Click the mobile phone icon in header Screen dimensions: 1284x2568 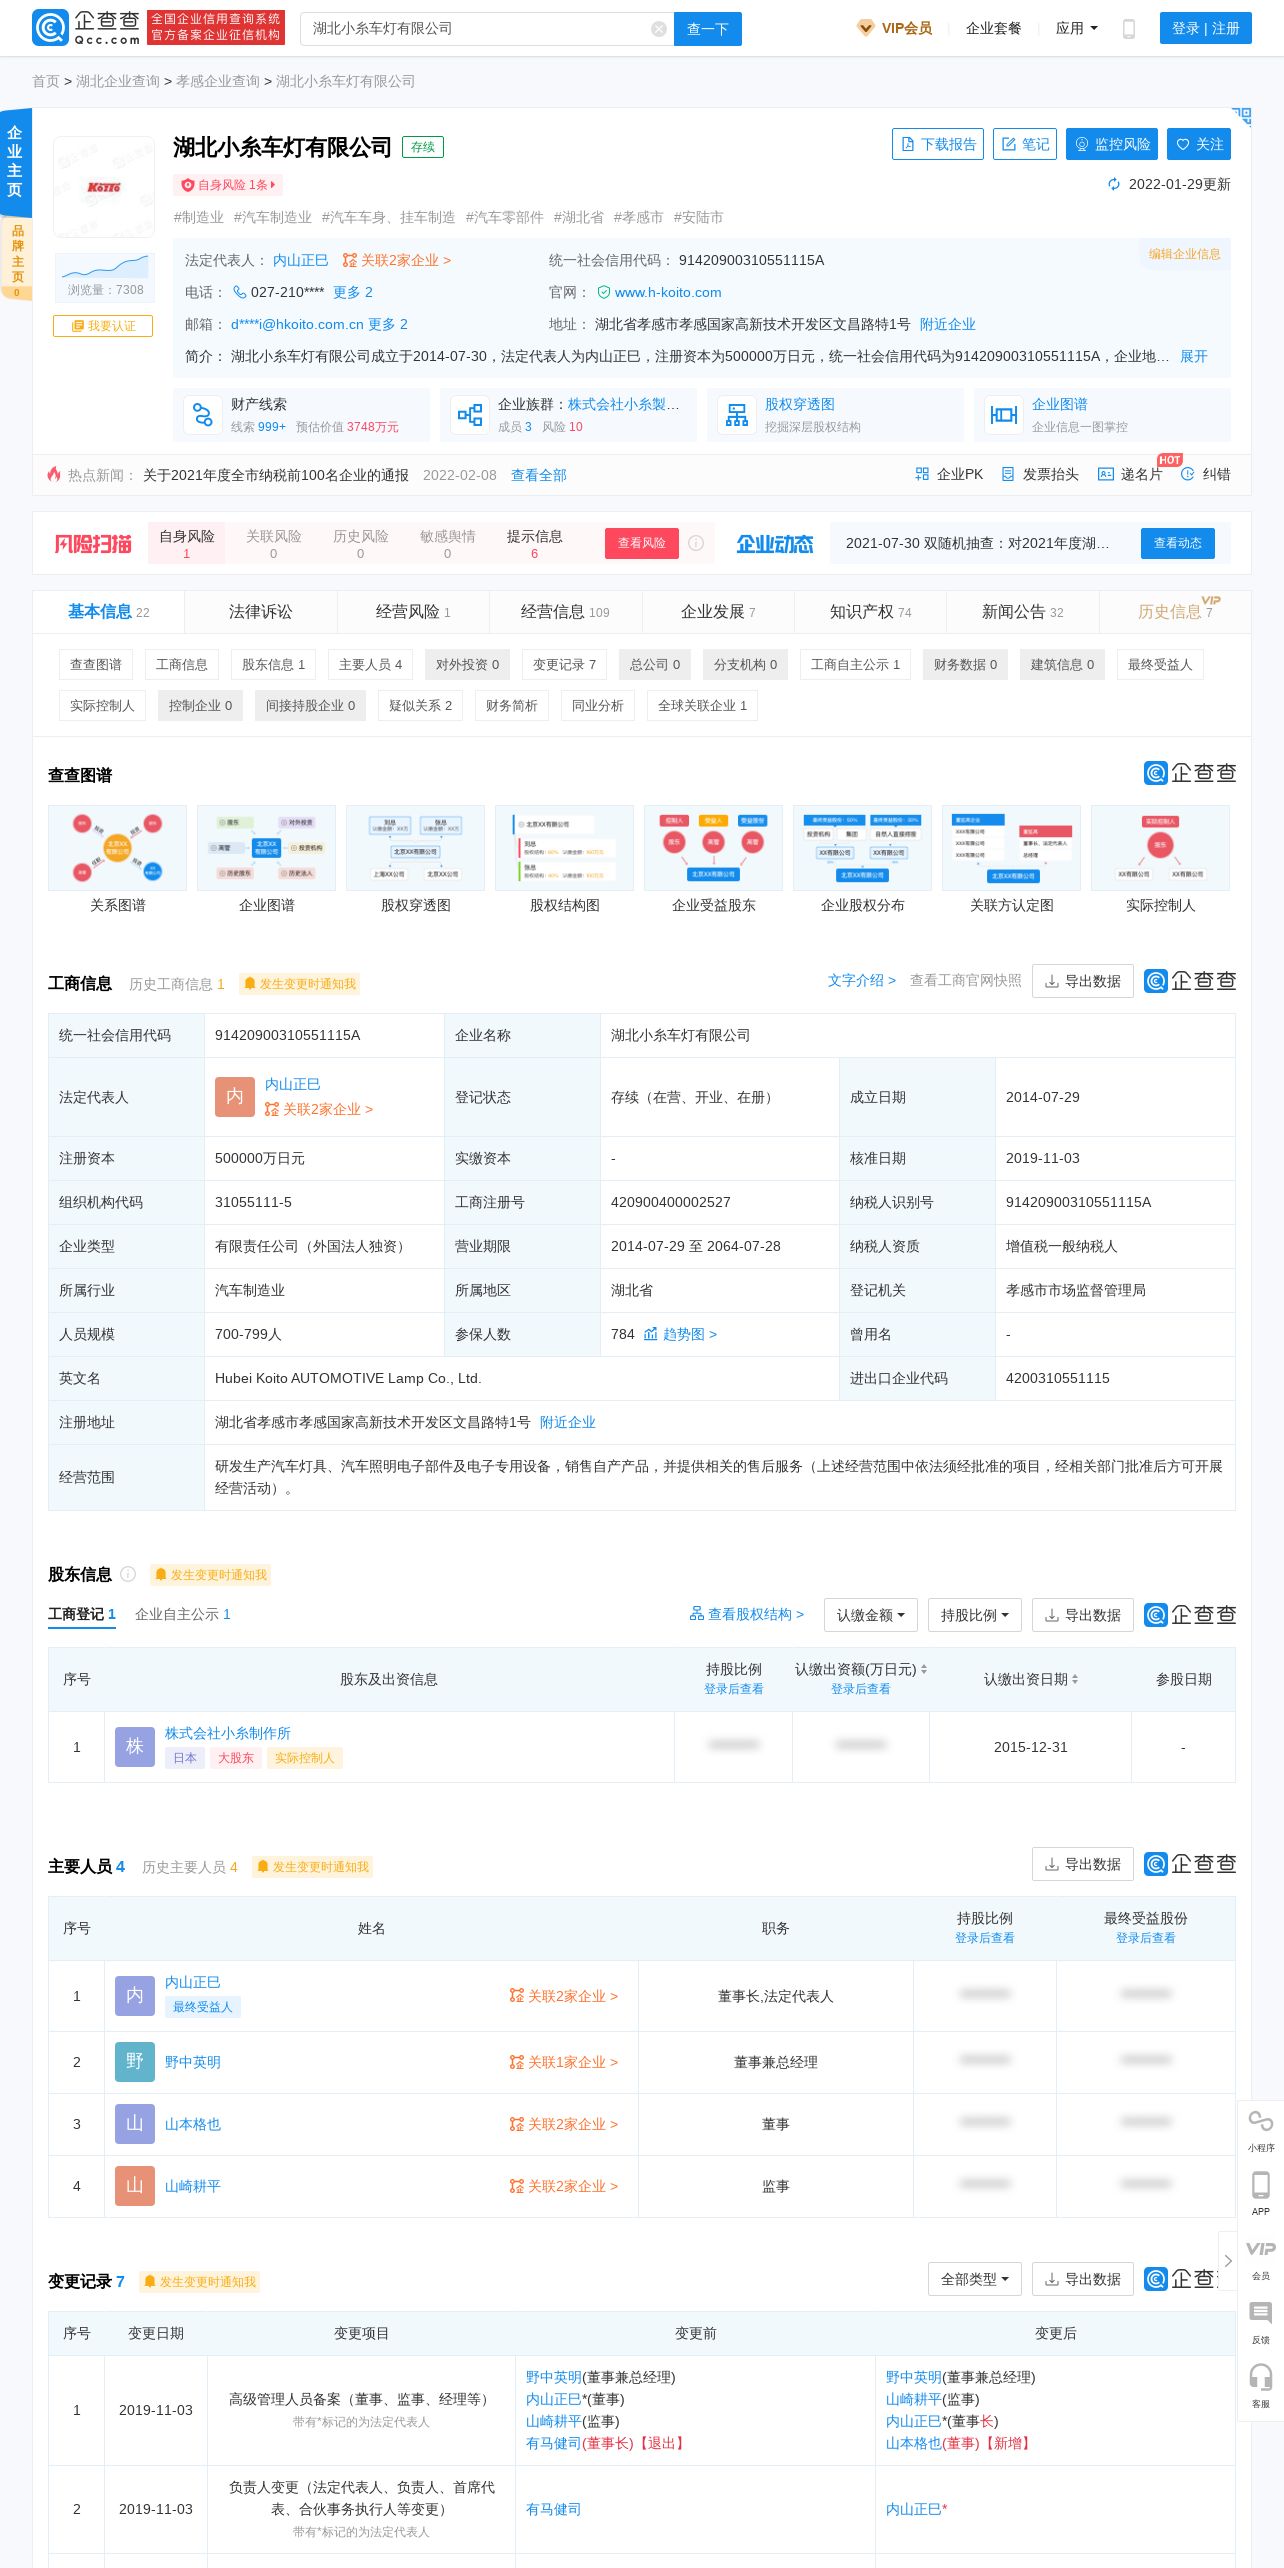tap(1129, 29)
